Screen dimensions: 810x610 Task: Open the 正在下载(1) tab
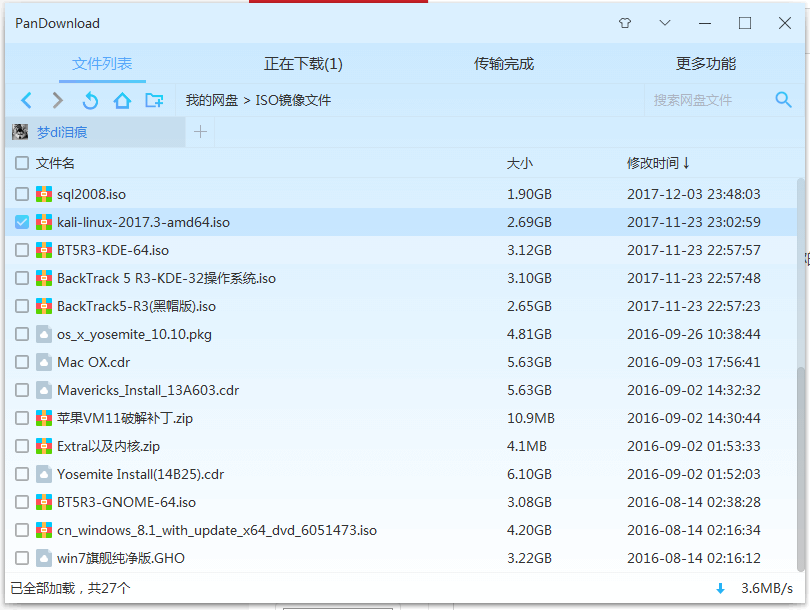click(303, 64)
